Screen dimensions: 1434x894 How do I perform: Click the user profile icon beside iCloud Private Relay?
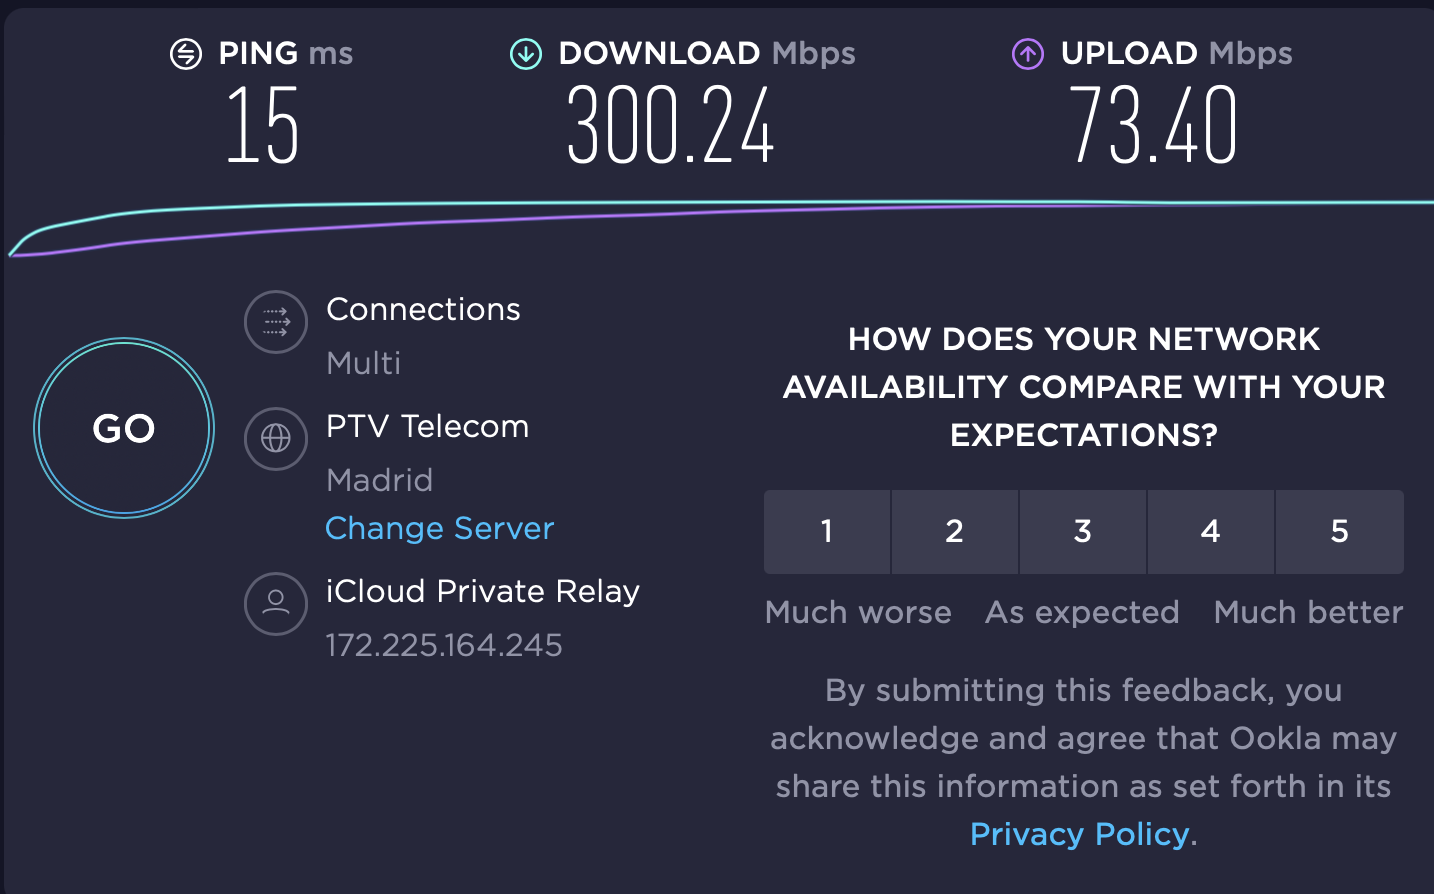(x=276, y=603)
